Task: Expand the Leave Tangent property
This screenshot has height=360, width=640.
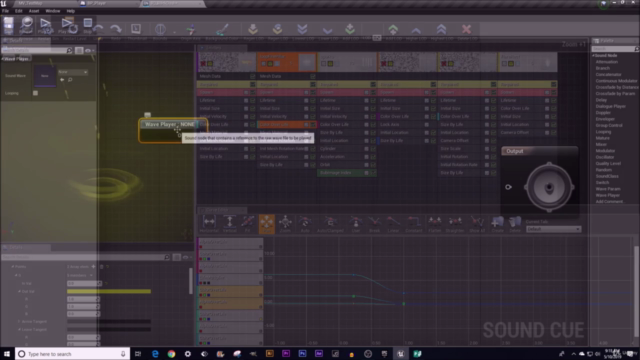Action: point(19,329)
